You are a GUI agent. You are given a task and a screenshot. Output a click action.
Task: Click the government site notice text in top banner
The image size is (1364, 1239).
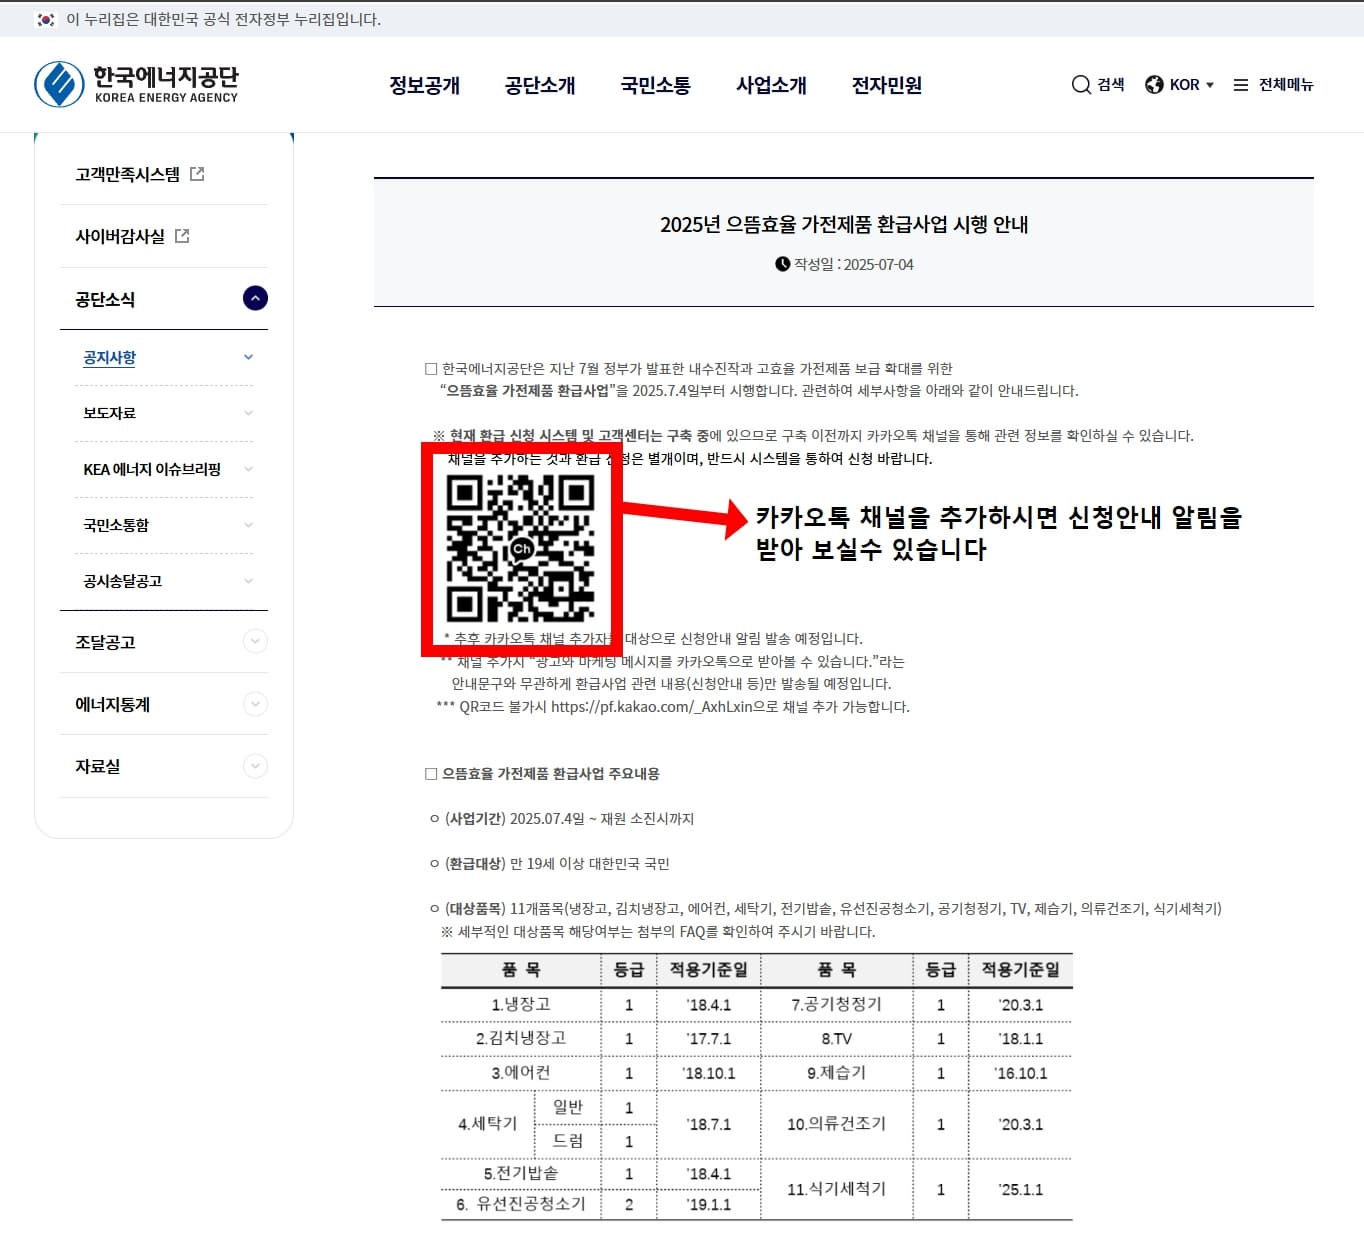point(223,19)
